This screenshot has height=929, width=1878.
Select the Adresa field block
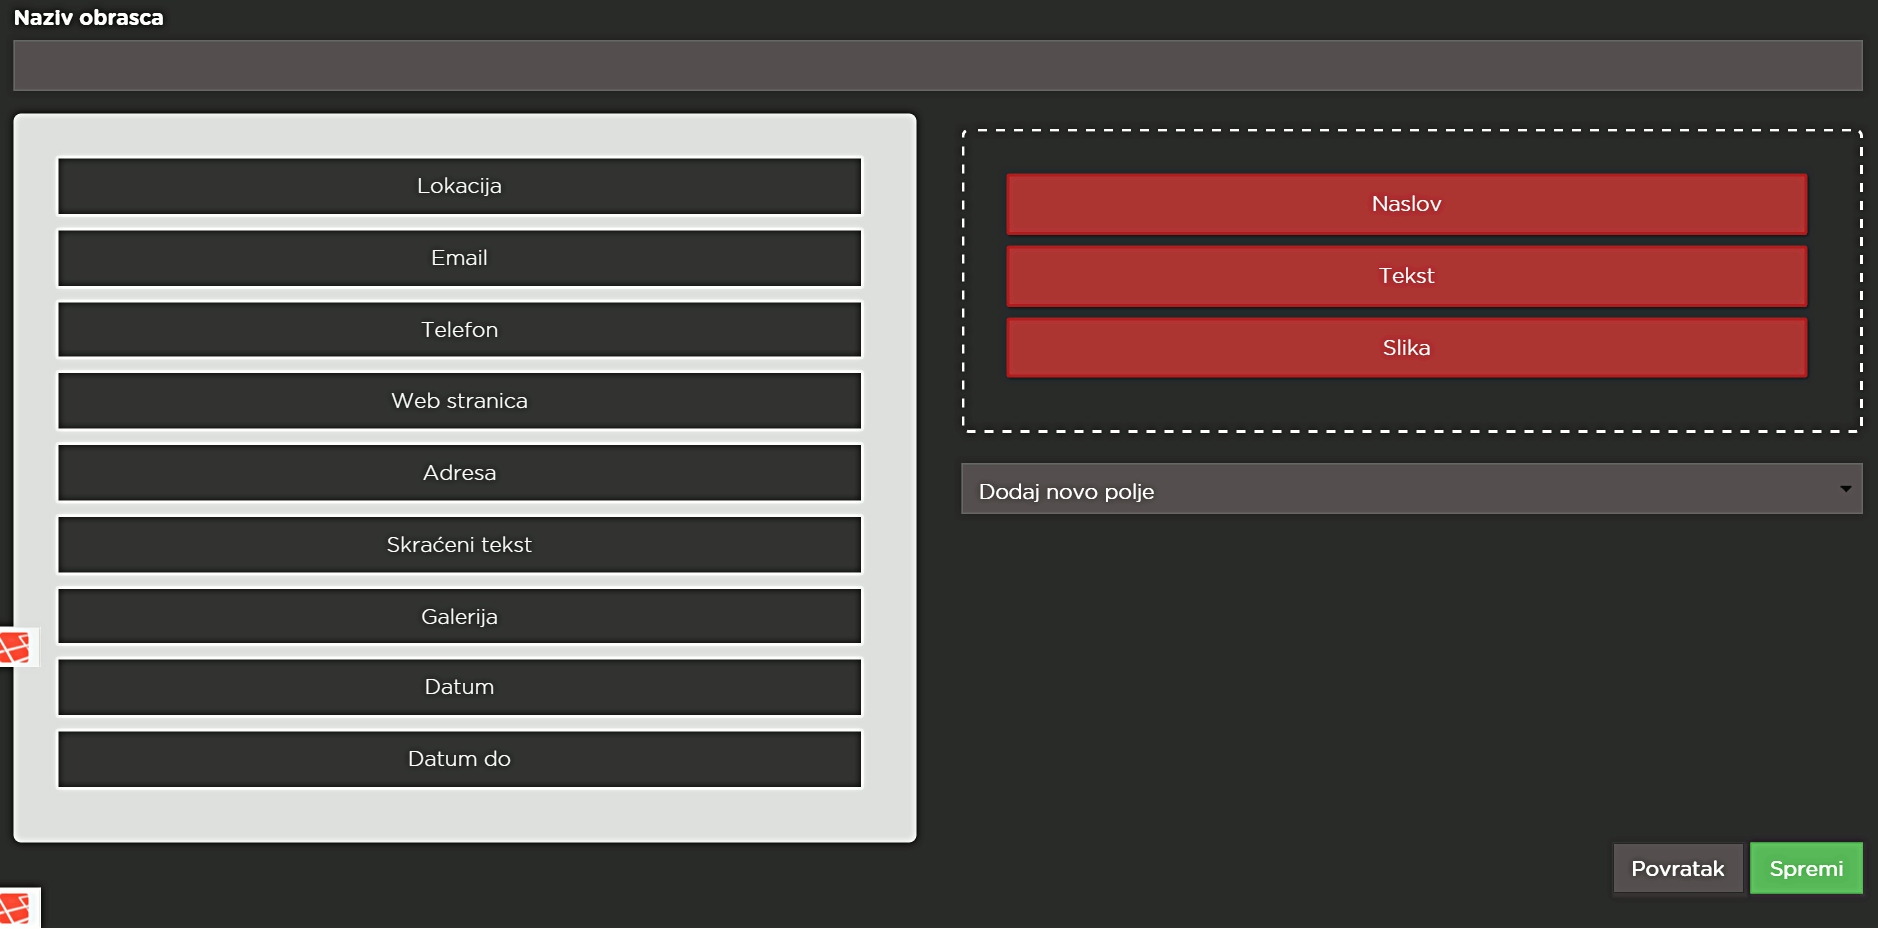coord(459,473)
